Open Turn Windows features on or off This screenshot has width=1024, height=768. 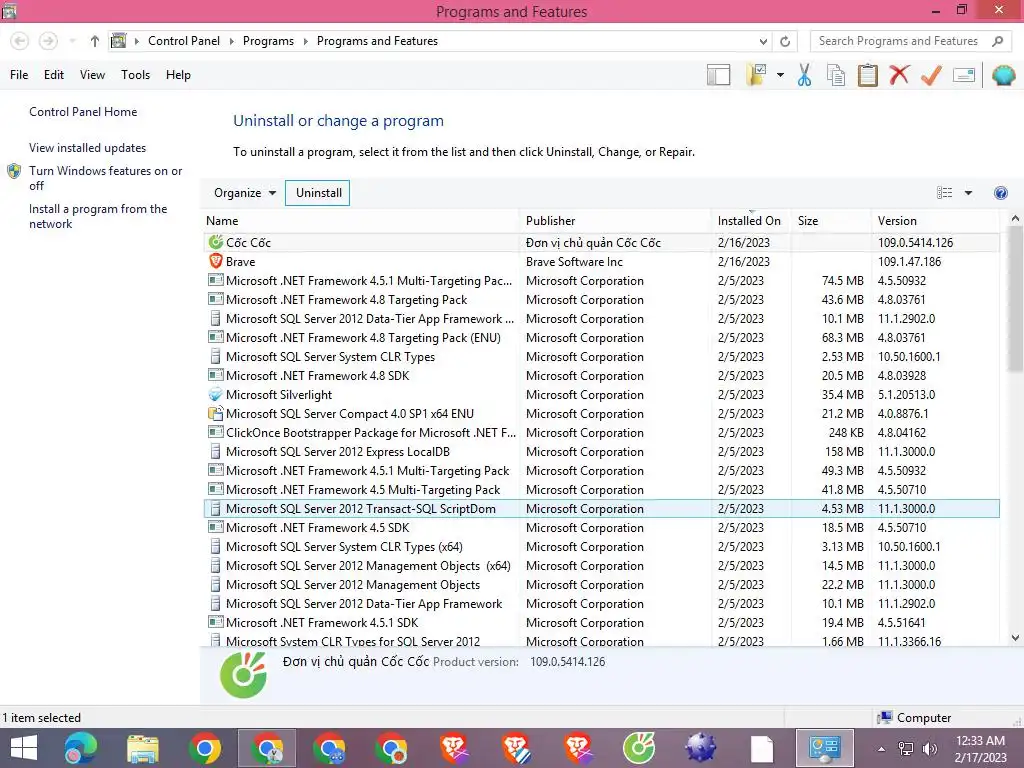(x=105, y=178)
